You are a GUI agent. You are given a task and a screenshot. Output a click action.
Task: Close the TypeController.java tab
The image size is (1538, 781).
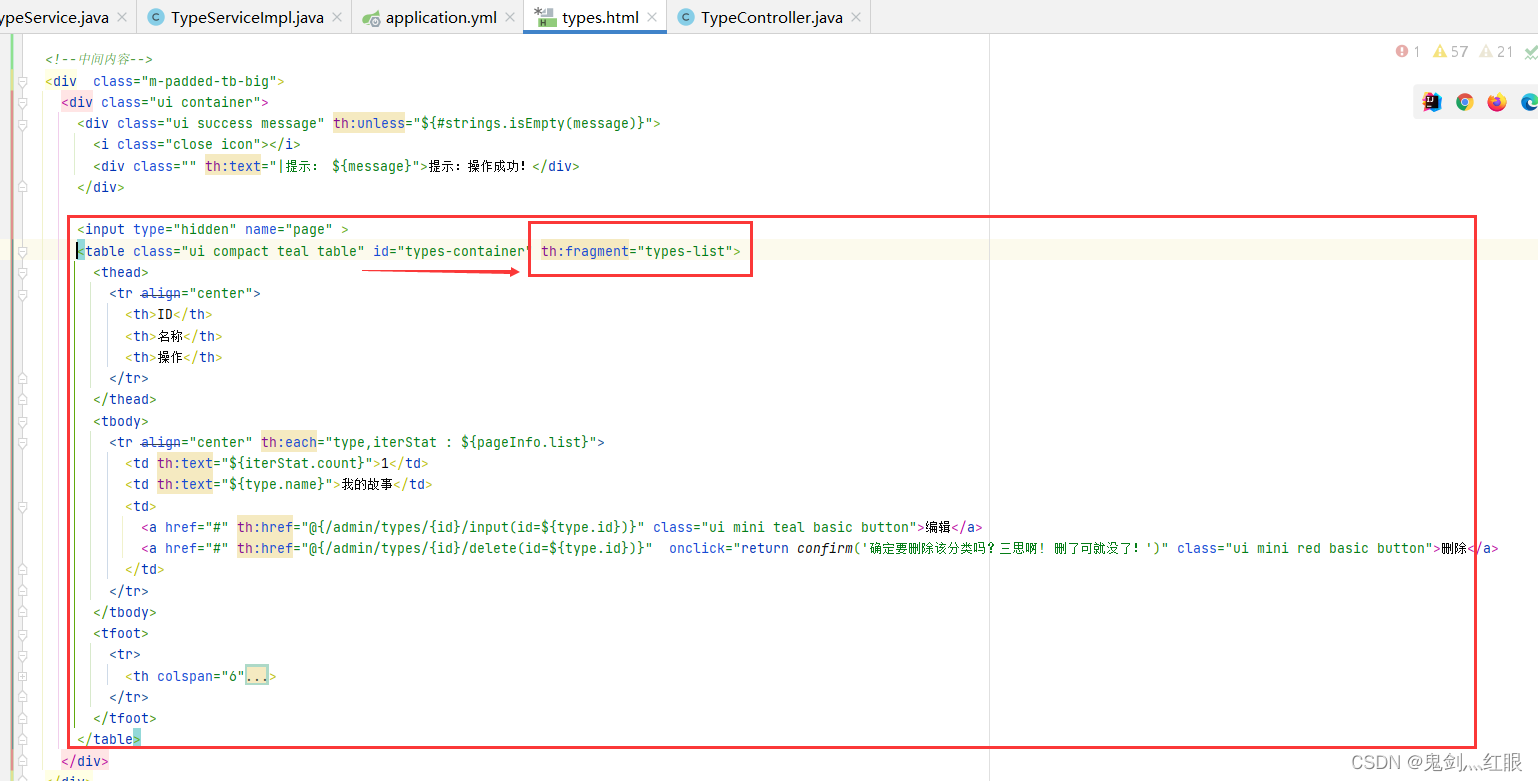click(856, 17)
